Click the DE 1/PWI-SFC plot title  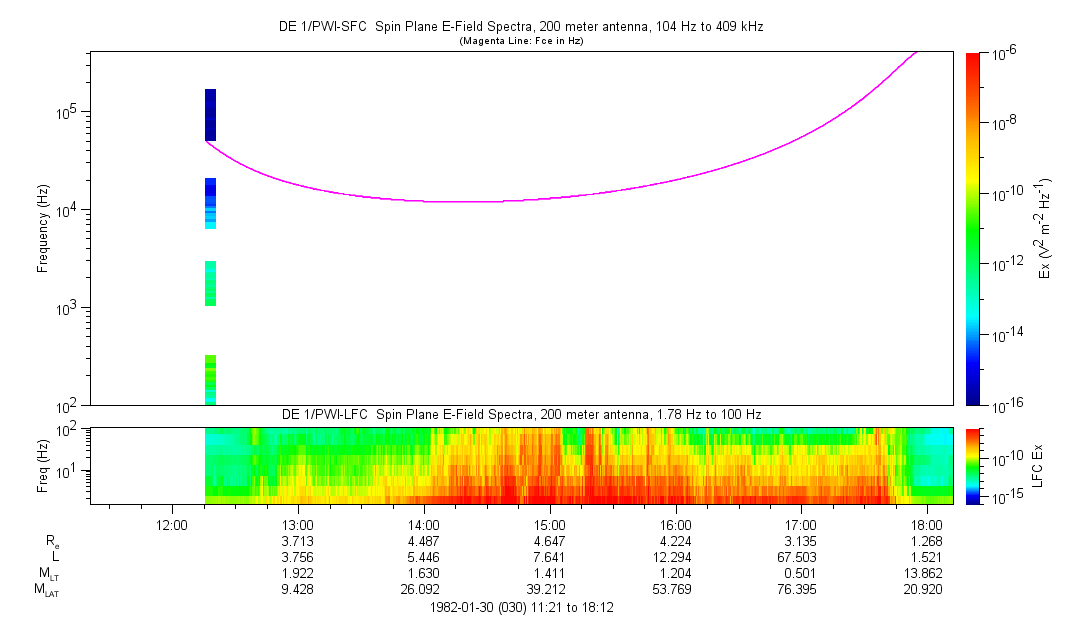click(520, 27)
